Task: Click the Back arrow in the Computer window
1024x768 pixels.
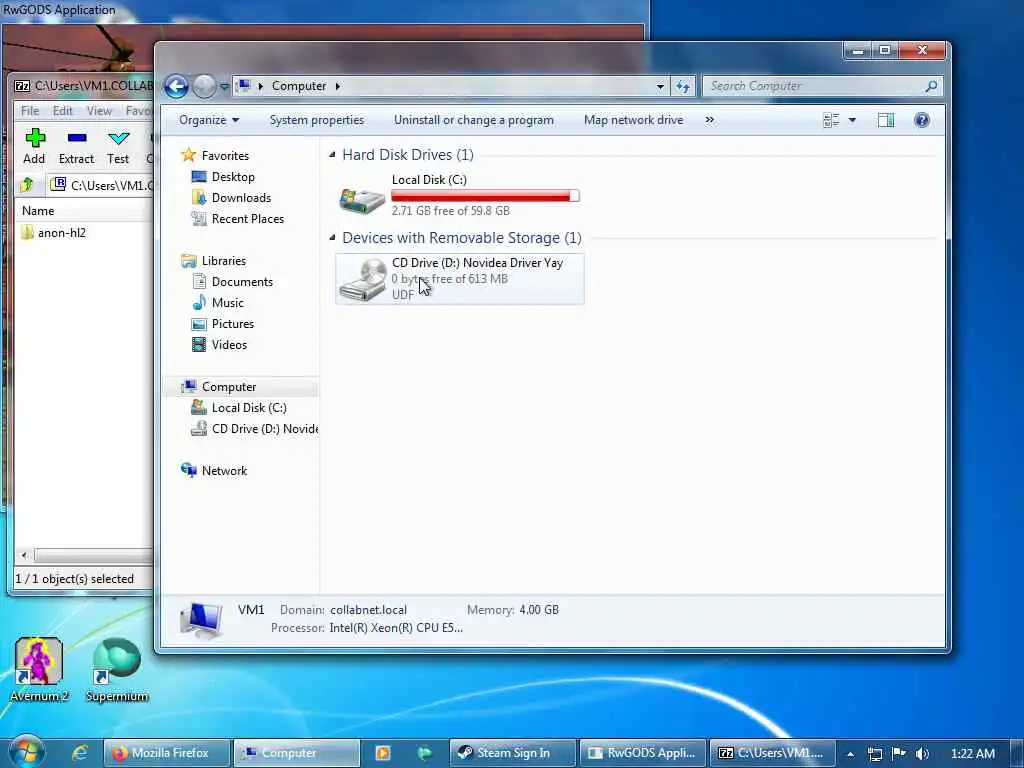Action: click(176, 86)
